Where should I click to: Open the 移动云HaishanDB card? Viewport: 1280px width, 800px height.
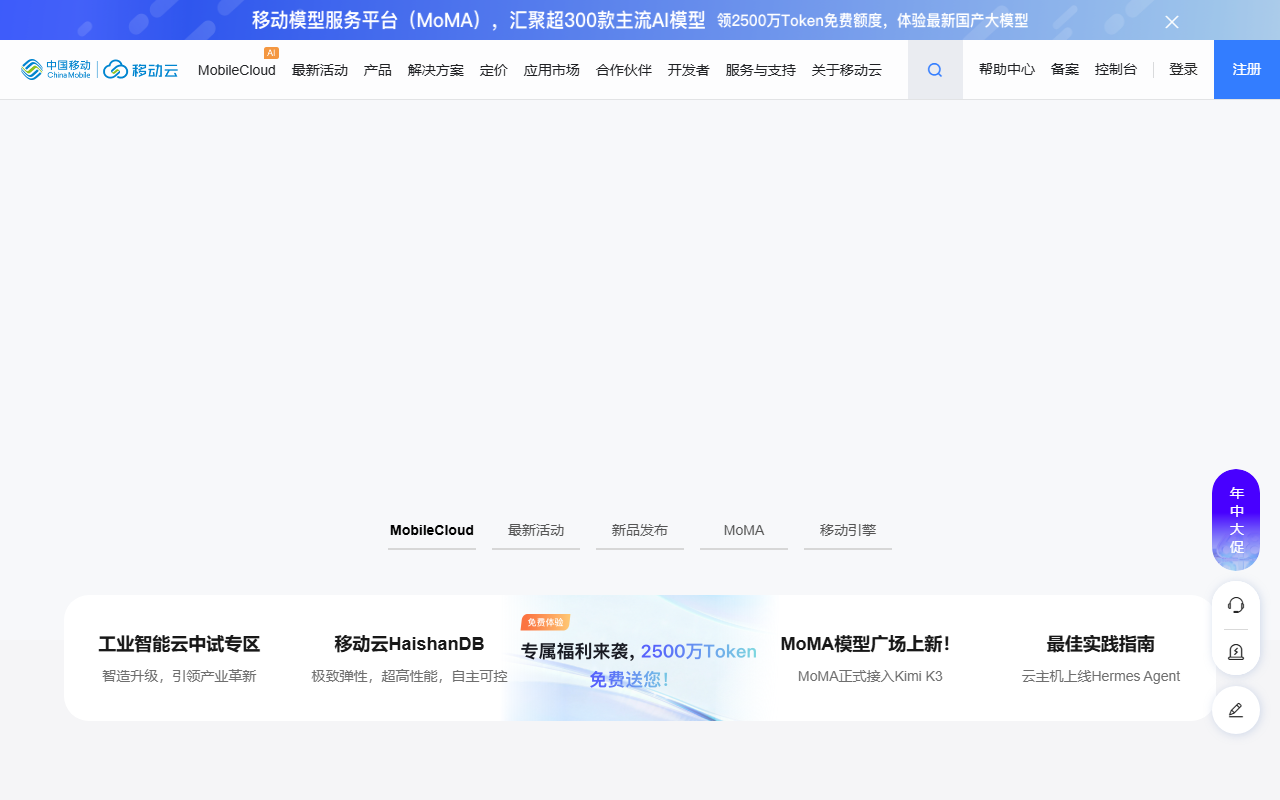tap(409, 658)
